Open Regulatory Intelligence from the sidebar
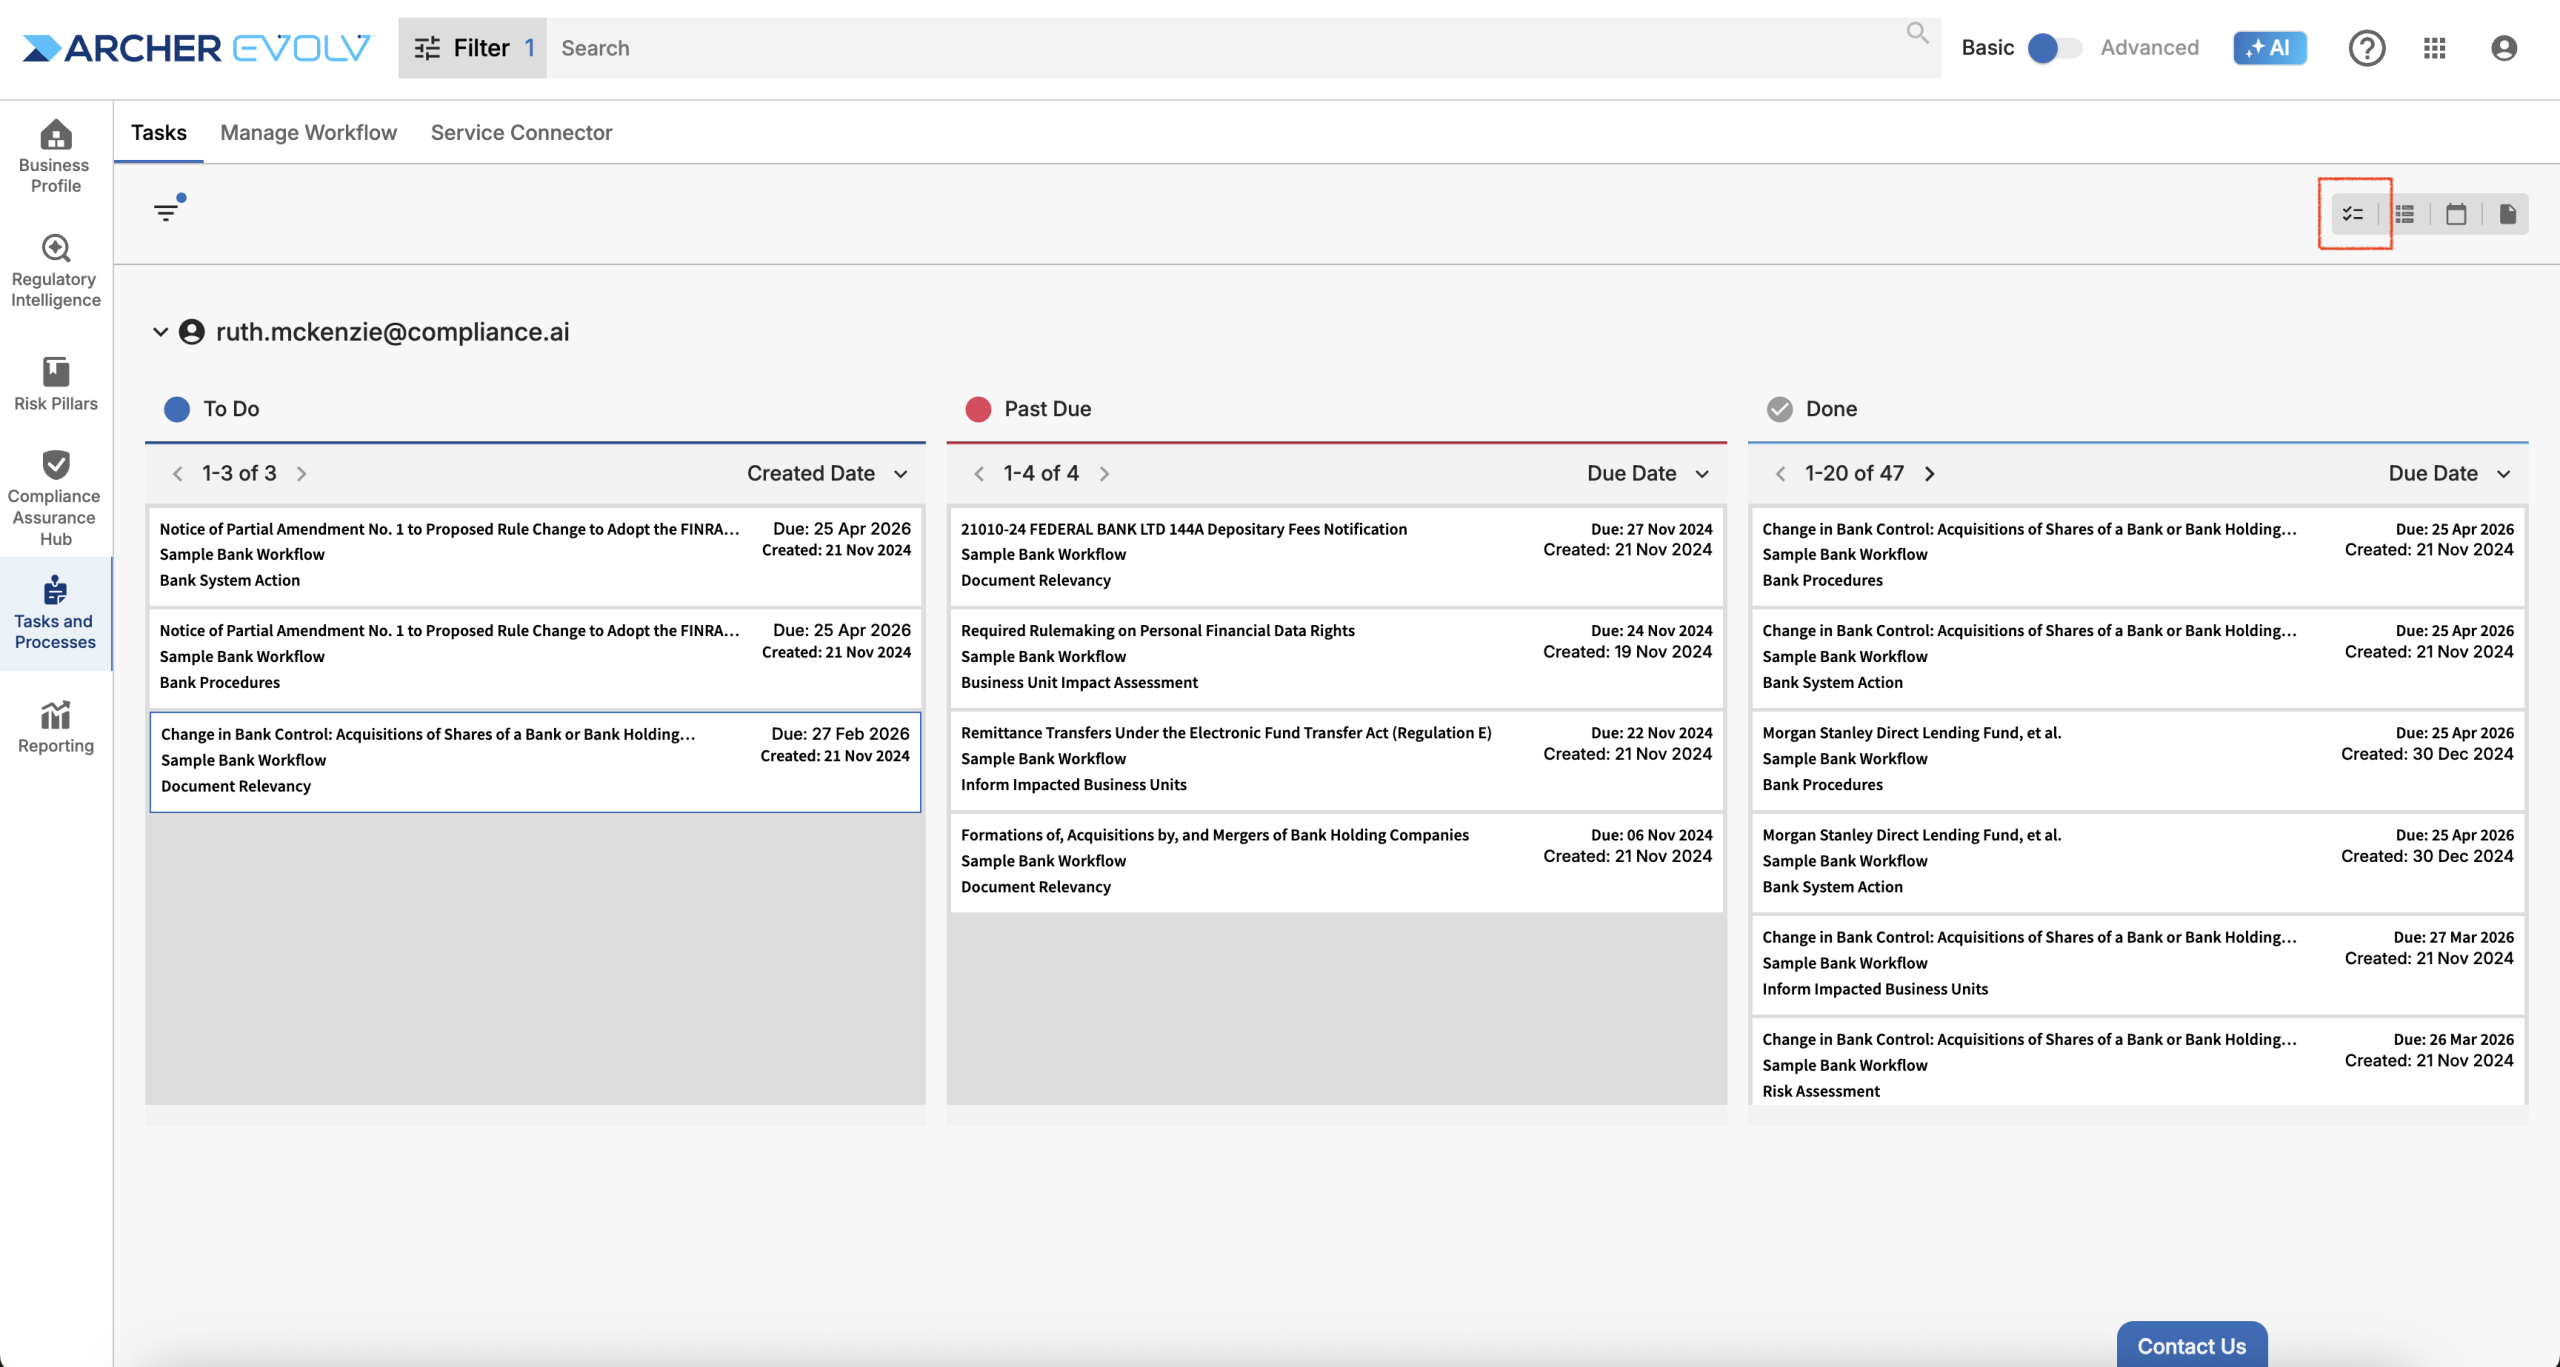 pos(55,270)
